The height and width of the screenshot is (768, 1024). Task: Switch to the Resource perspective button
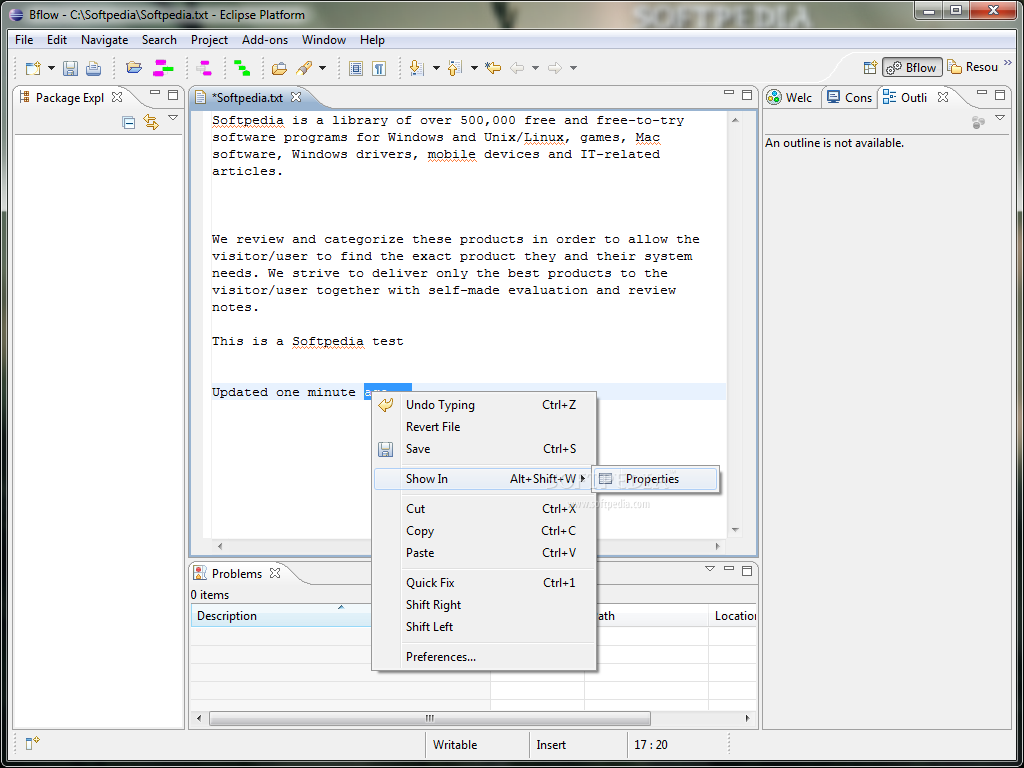[973, 67]
